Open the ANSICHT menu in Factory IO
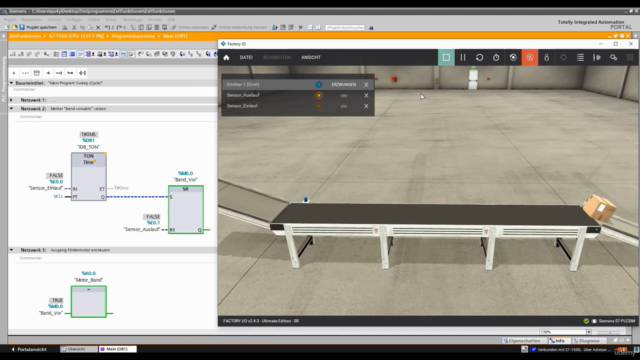The image size is (640, 360). tap(311, 58)
